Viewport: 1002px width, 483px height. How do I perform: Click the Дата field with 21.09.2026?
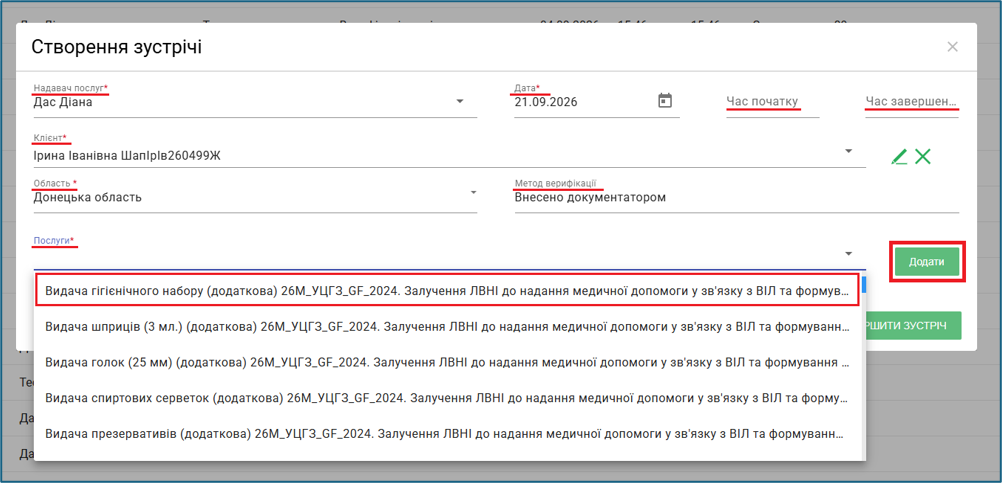coord(597,102)
